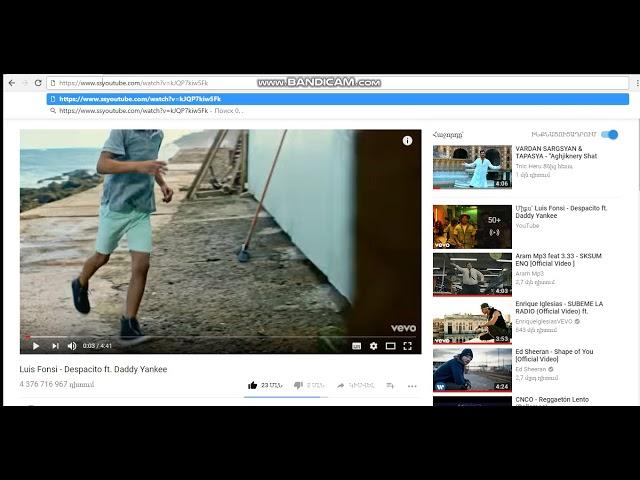Open the Chrome three-dot menu

(637, 83)
